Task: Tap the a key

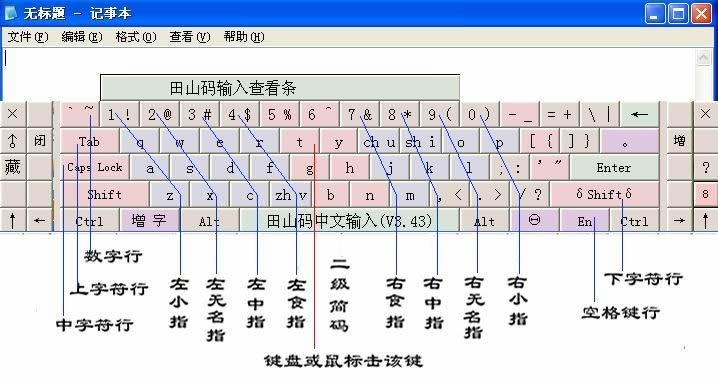Action: pos(150,168)
